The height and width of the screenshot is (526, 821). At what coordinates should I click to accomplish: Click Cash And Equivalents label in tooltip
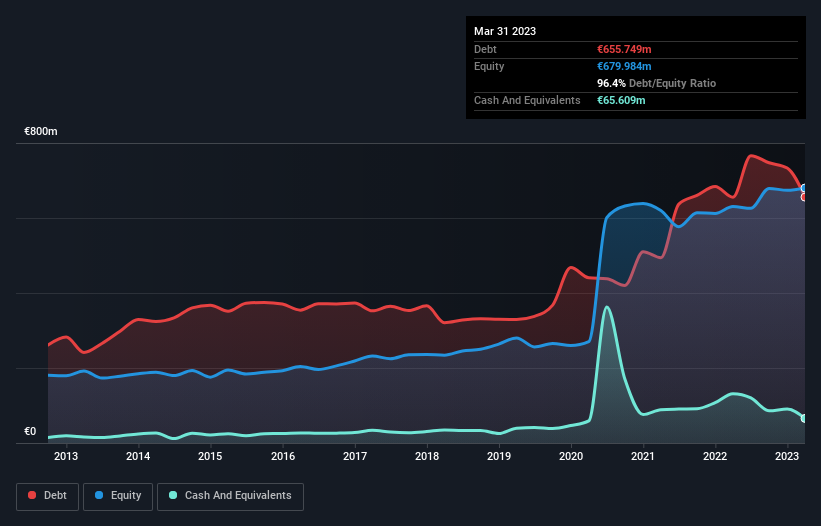[x=527, y=100]
